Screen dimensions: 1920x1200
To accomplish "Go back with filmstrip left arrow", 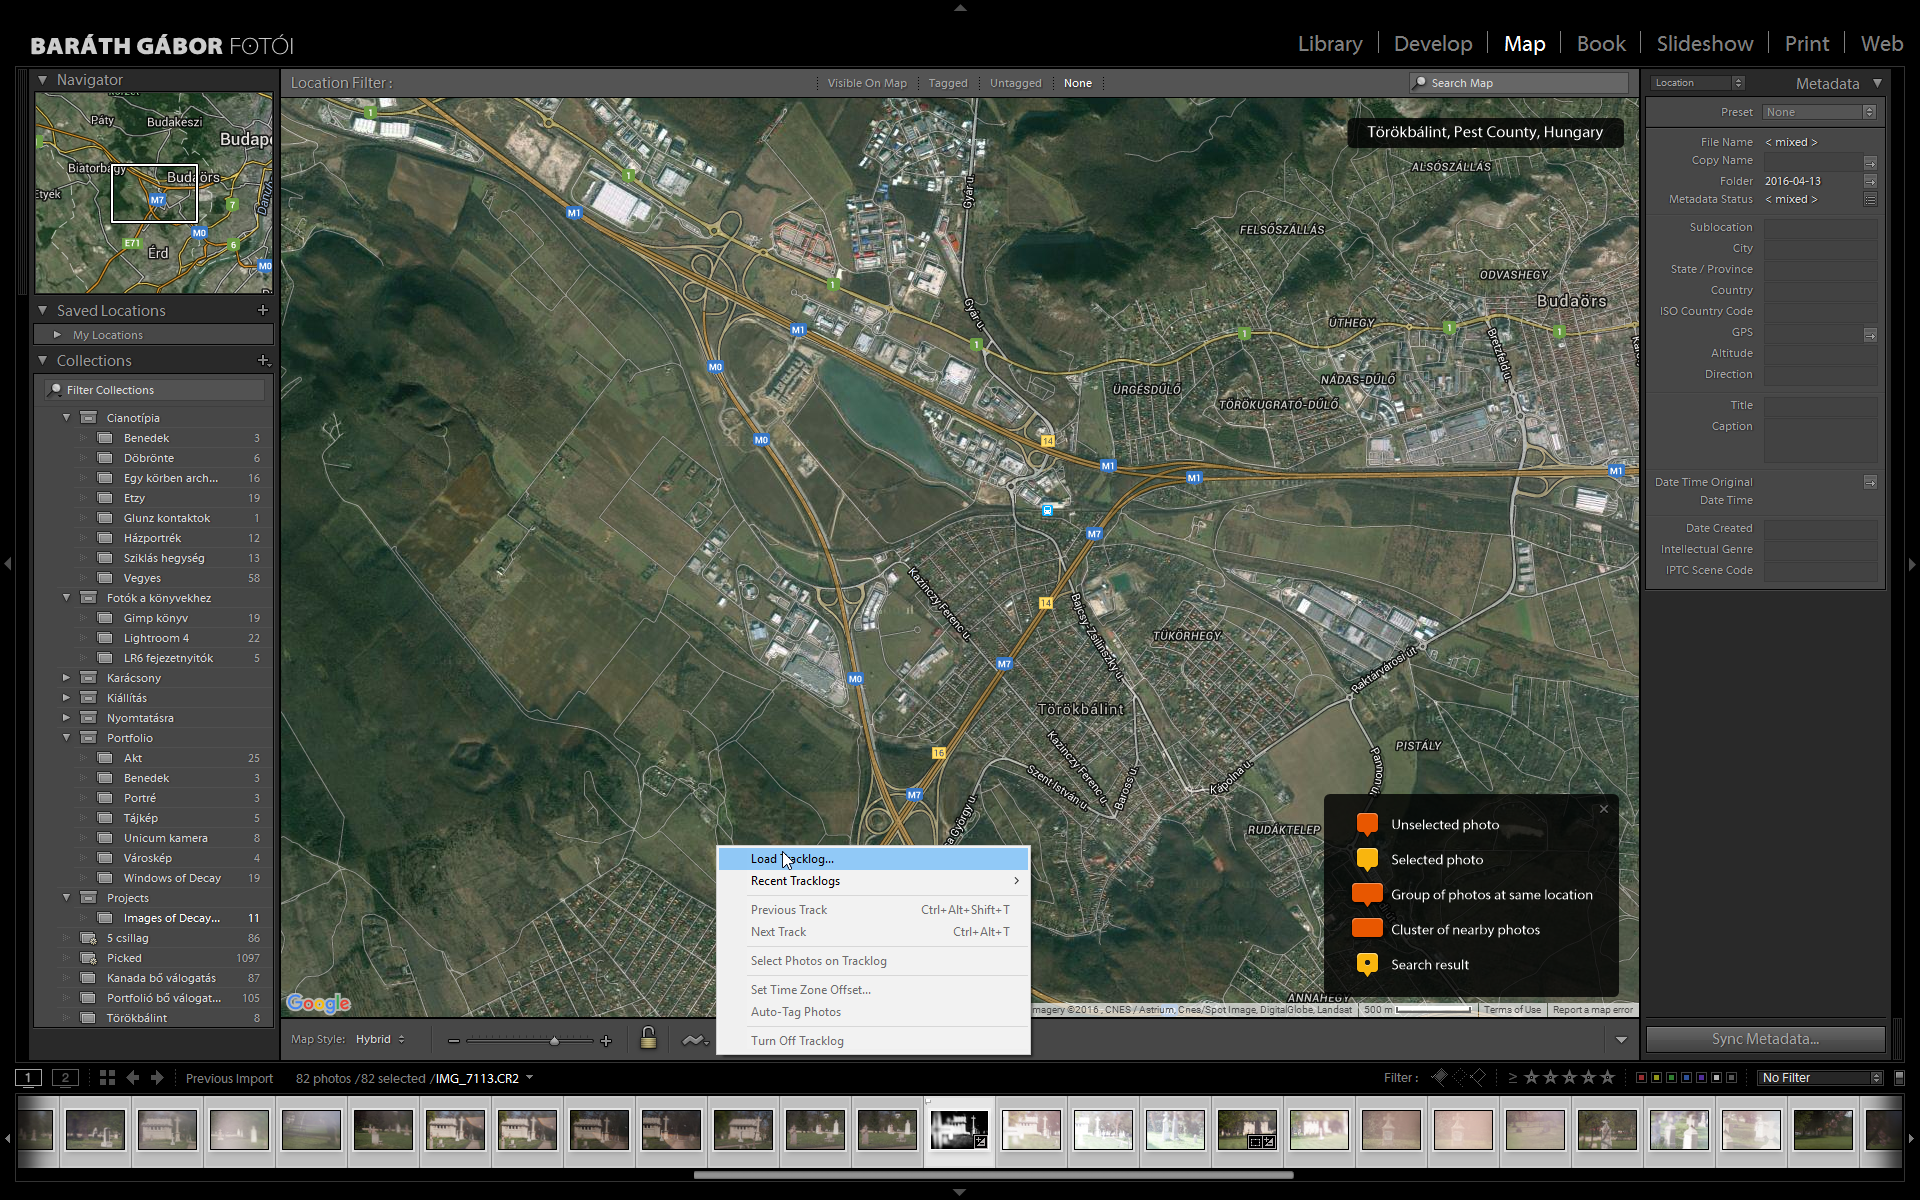I will pos(133,1078).
